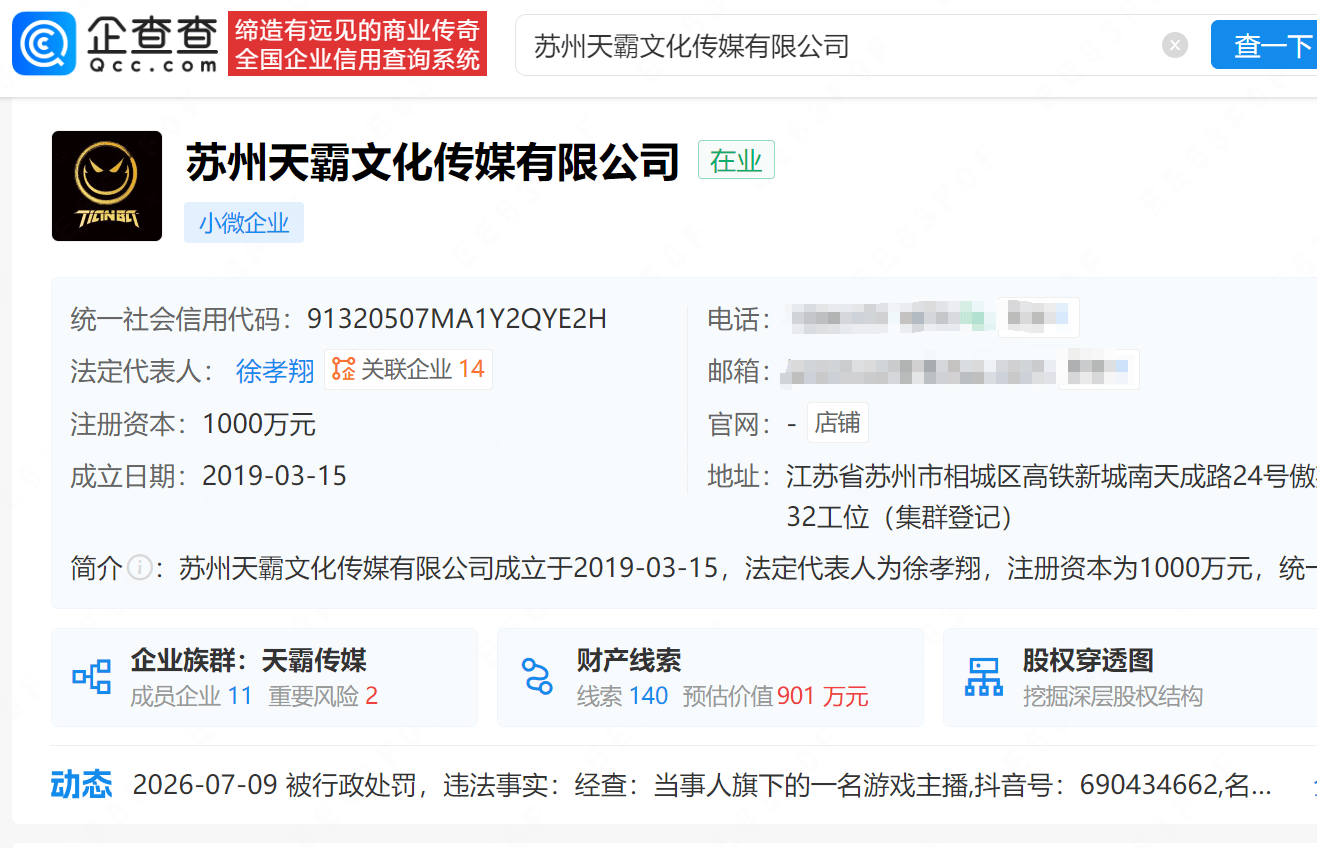1317x848 pixels.
Task: Click the related-companies network icon
Action: [344, 370]
